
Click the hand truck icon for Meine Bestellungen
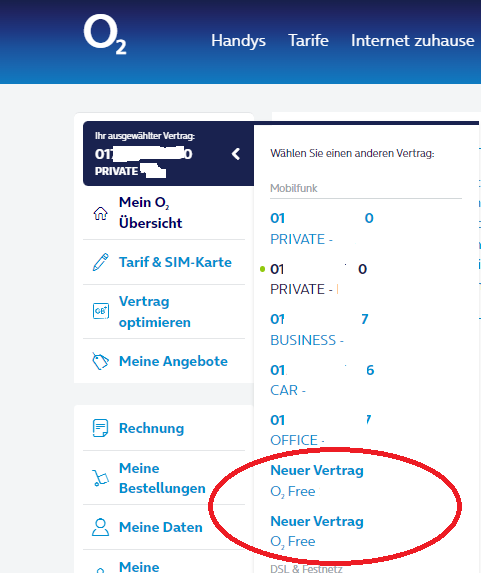point(101,478)
